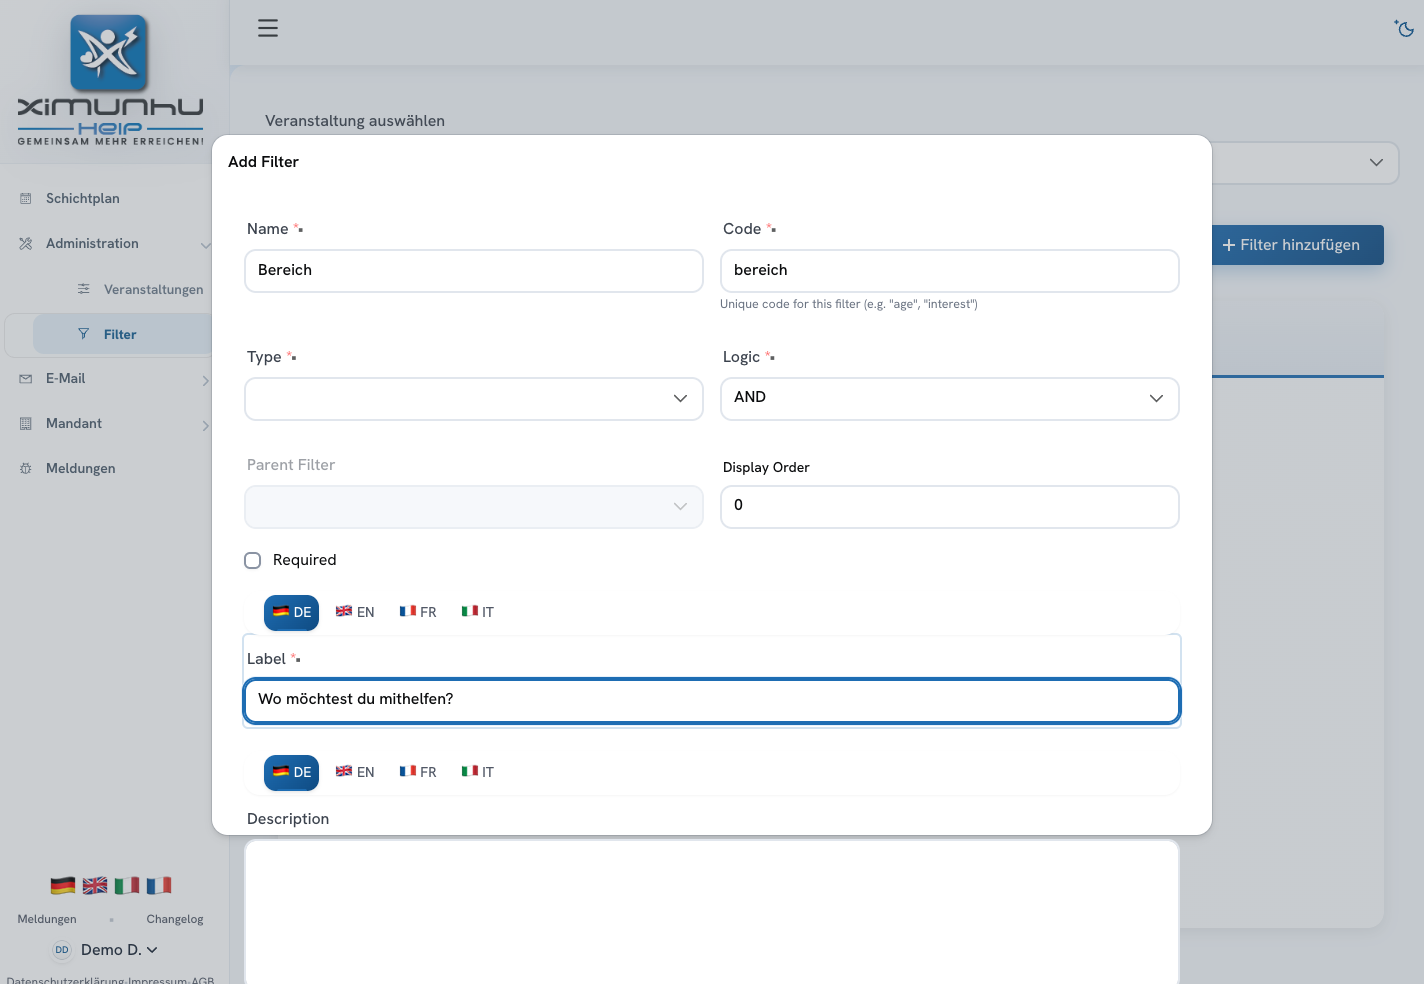The width and height of the screenshot is (1424, 984).
Task: Switch site language to German flag
Action: coord(63,885)
